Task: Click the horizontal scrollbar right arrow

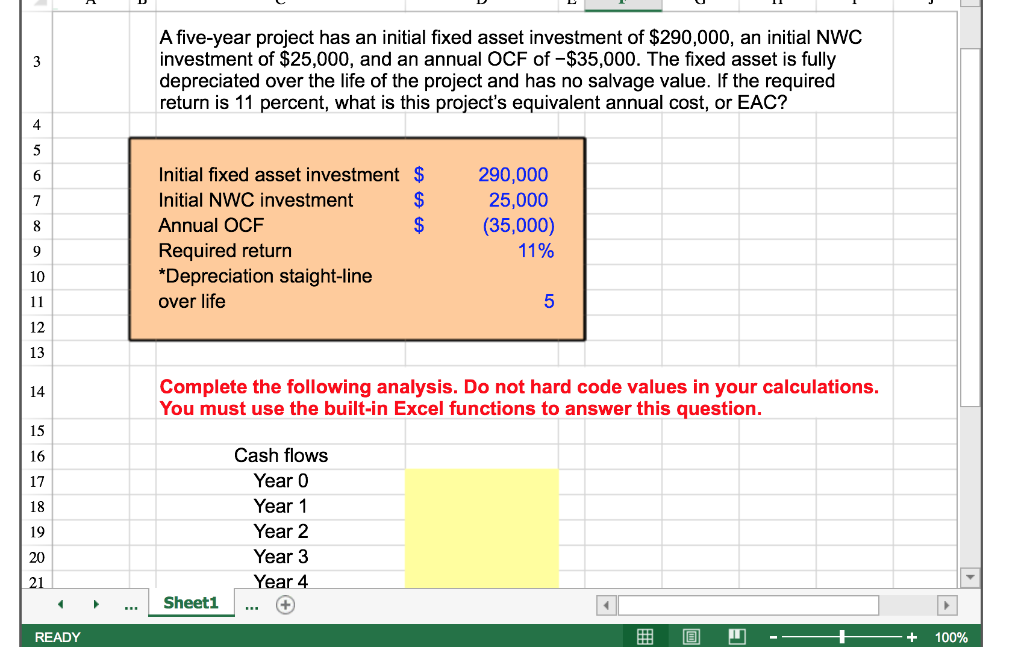Action: pyautogui.click(x=947, y=604)
